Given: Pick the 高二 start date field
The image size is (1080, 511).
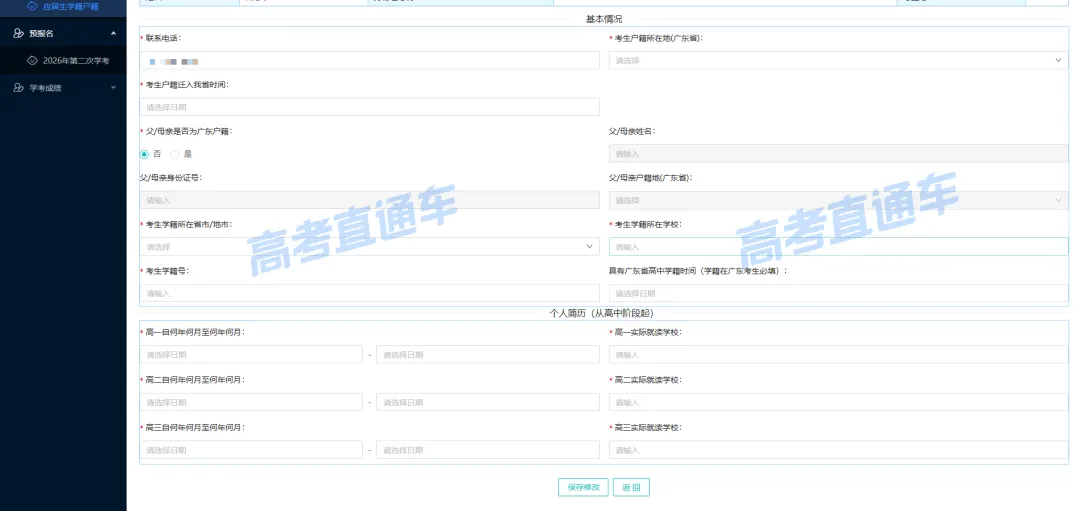Looking at the screenshot, I should point(251,402).
